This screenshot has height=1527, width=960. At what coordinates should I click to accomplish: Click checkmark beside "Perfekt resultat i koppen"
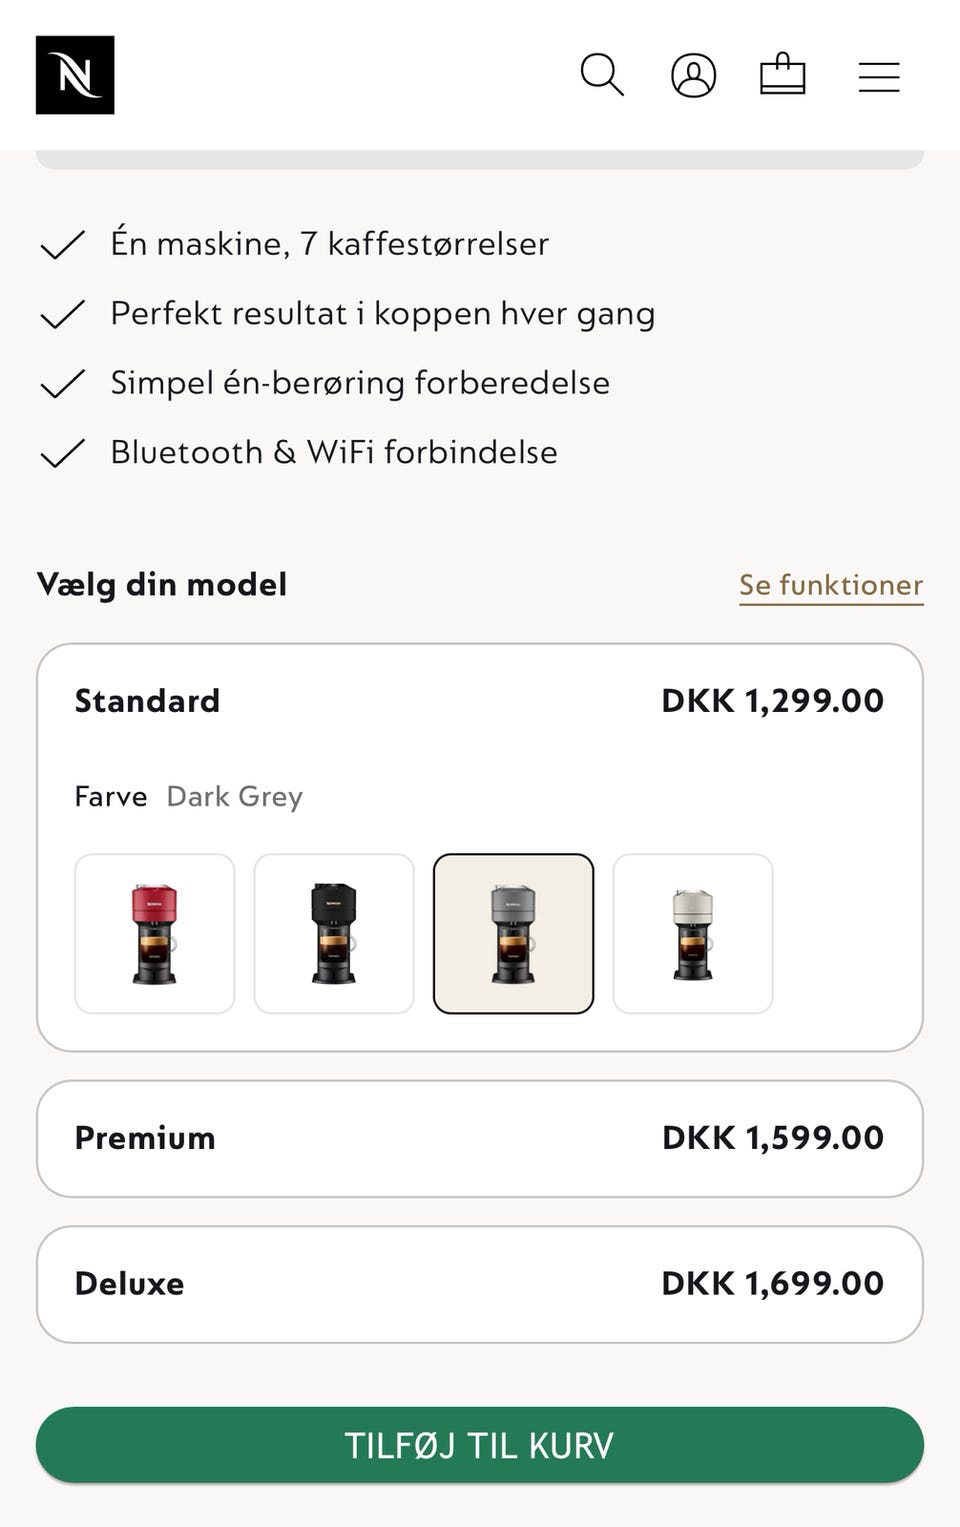click(x=62, y=315)
